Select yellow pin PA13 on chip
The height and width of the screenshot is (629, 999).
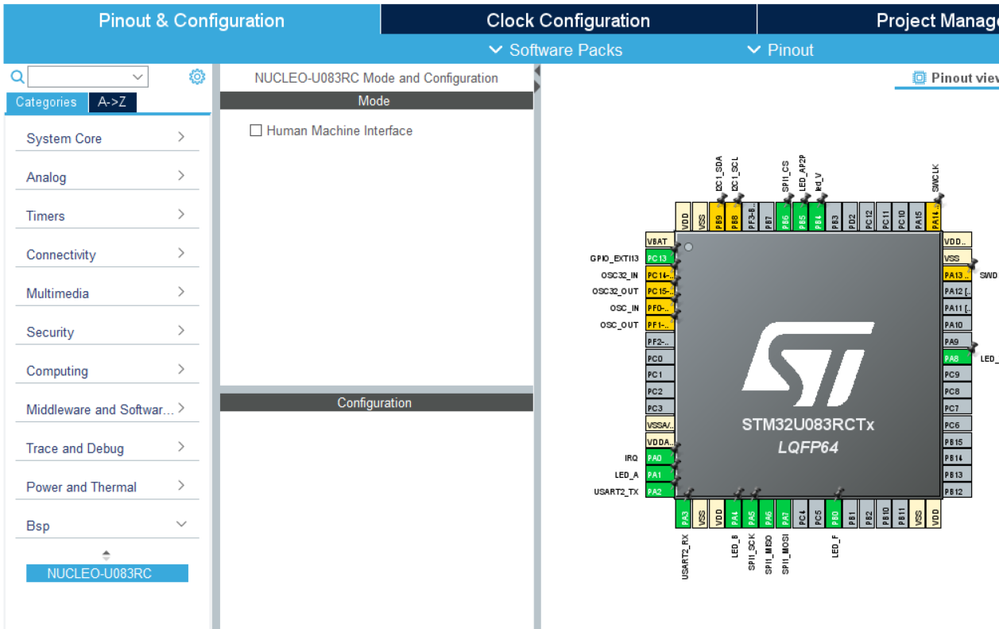[957, 275]
